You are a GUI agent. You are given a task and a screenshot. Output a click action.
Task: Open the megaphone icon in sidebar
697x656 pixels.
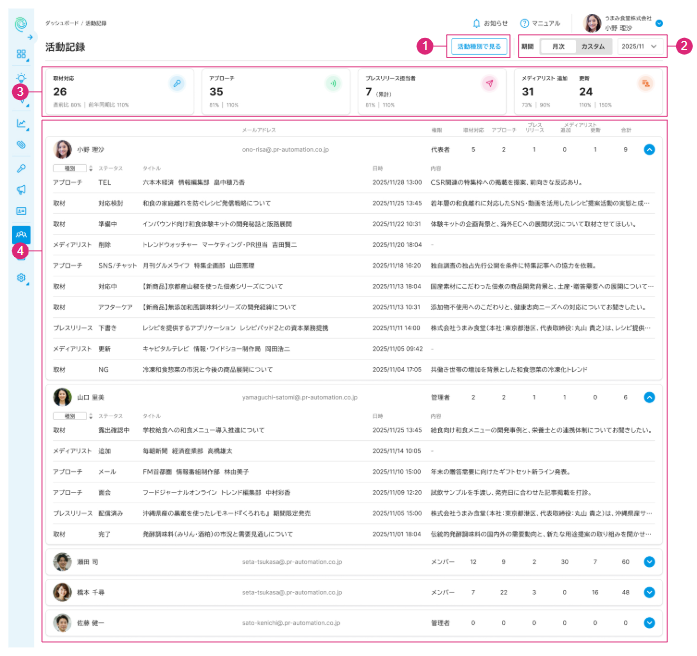[x=21, y=189]
